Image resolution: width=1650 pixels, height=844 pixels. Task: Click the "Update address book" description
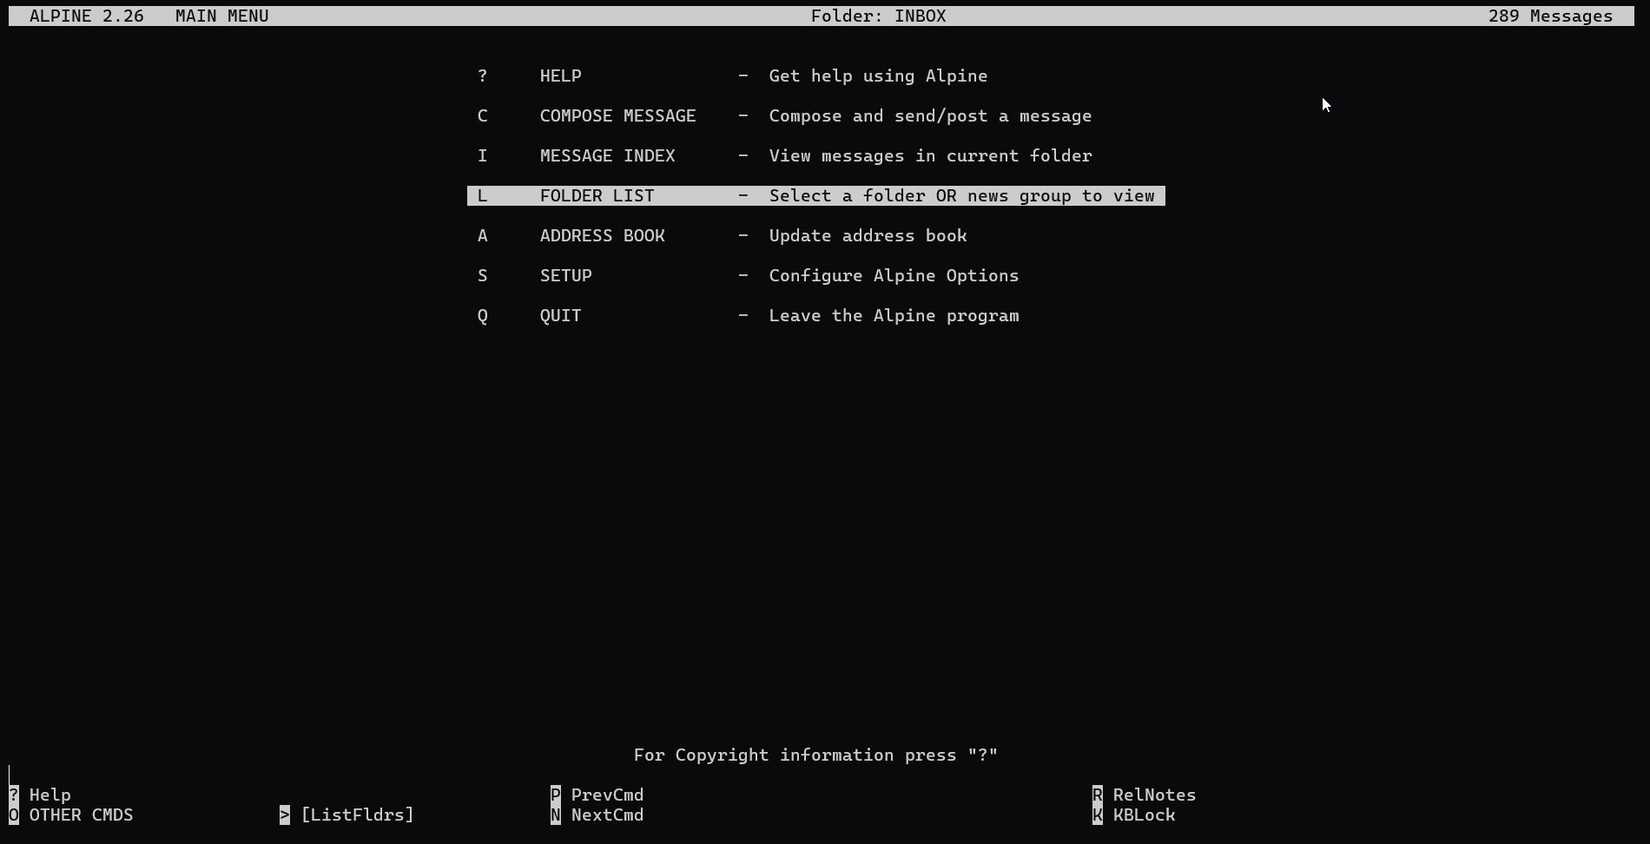[868, 236]
